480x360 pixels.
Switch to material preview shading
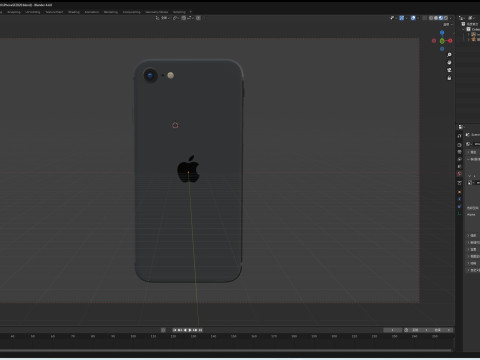click(x=441, y=18)
